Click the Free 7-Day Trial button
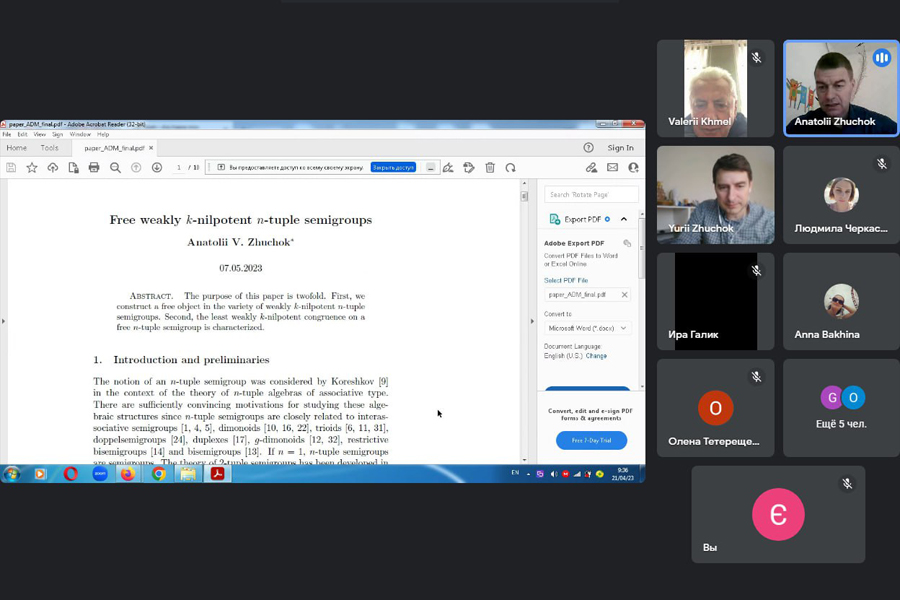This screenshot has height=600, width=900. click(591, 440)
